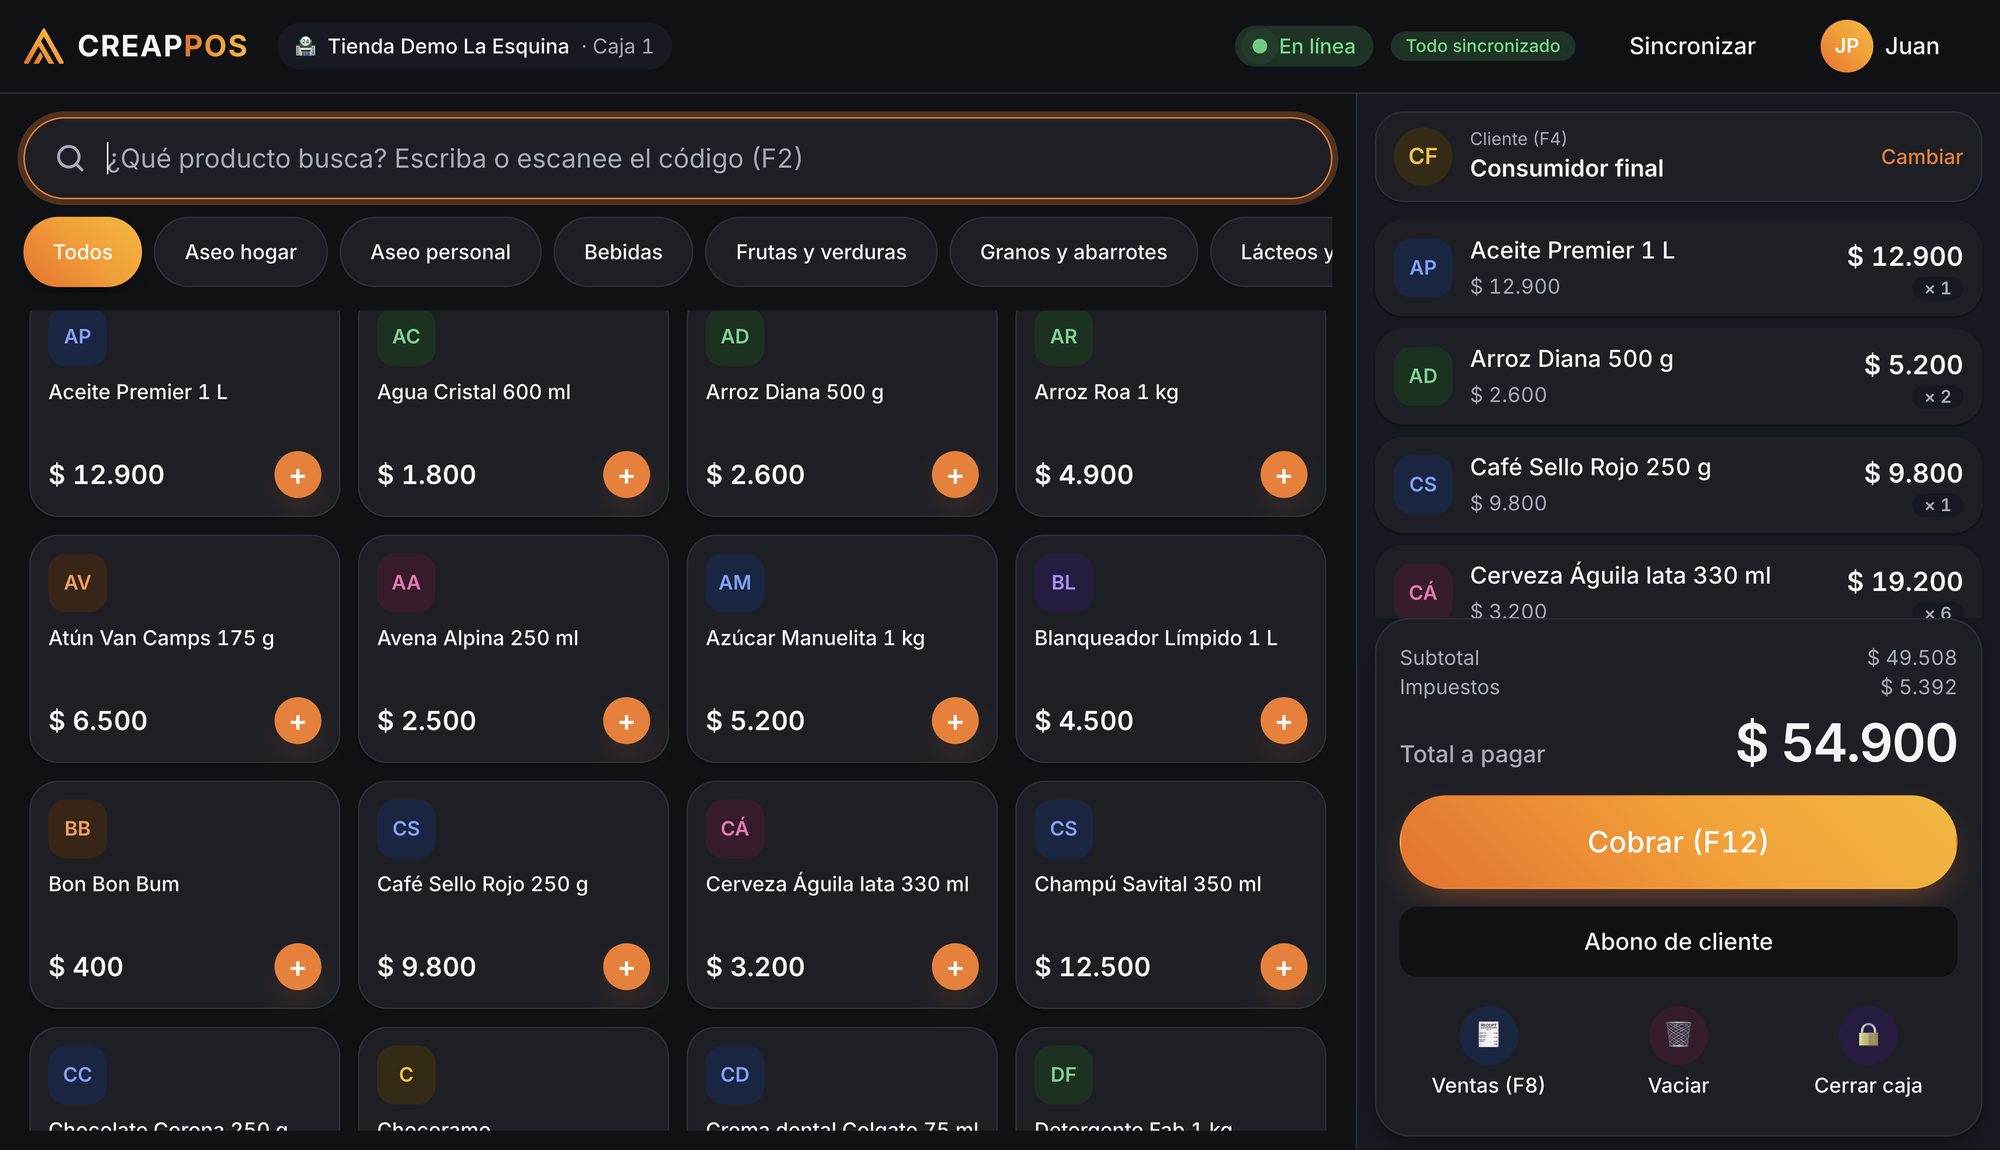Viewport: 2000px width, 1150px height.
Task: Filter by Aseo hogar category
Action: coord(241,252)
